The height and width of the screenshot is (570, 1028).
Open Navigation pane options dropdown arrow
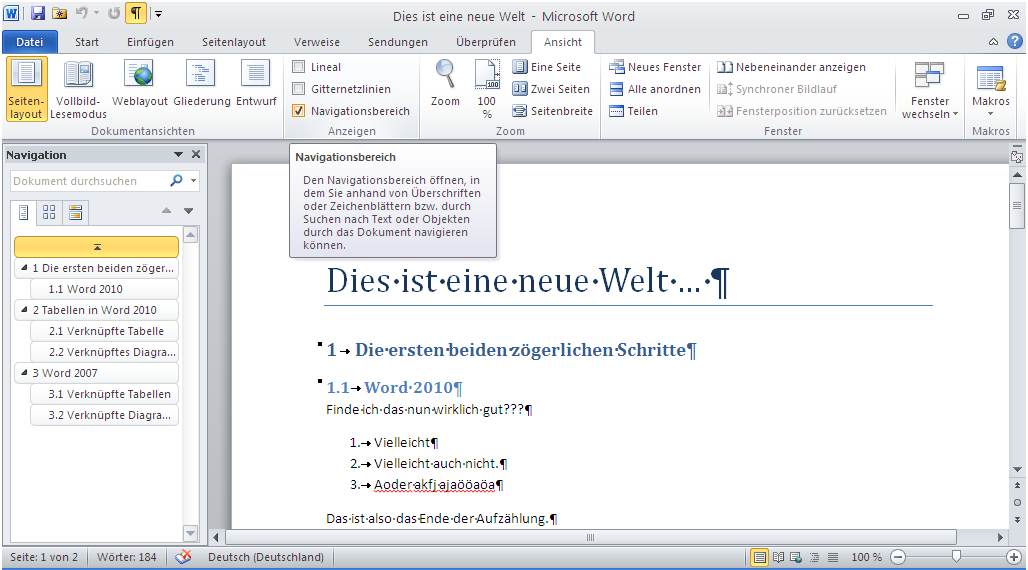coord(178,155)
